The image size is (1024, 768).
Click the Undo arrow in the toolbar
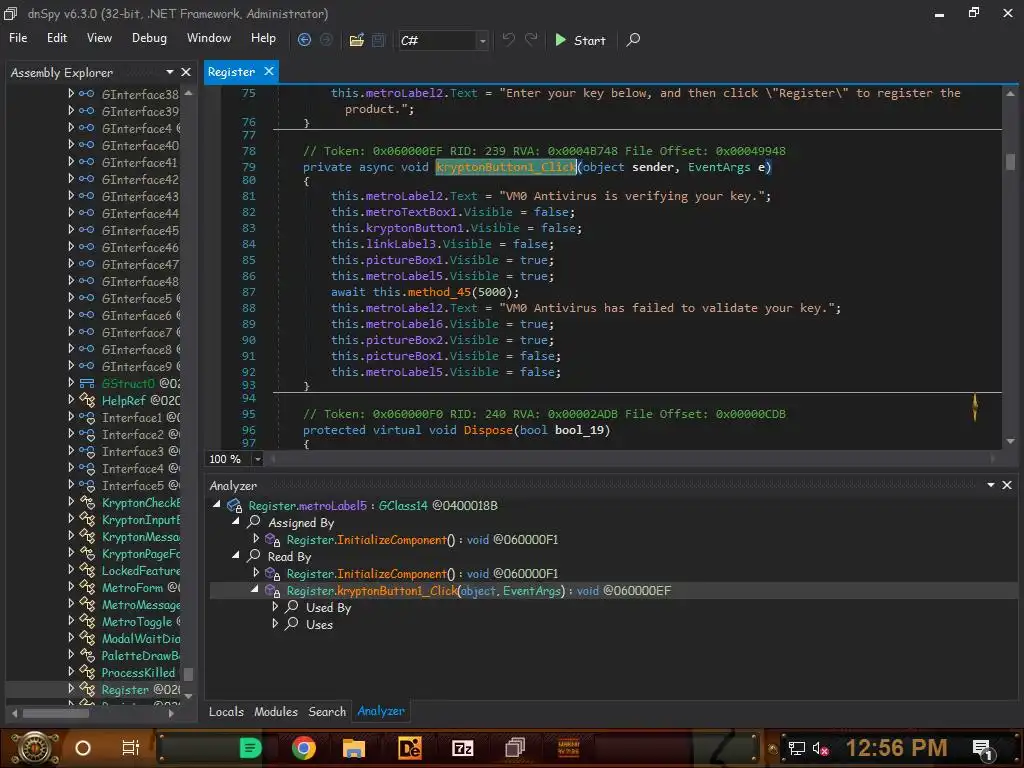point(508,40)
